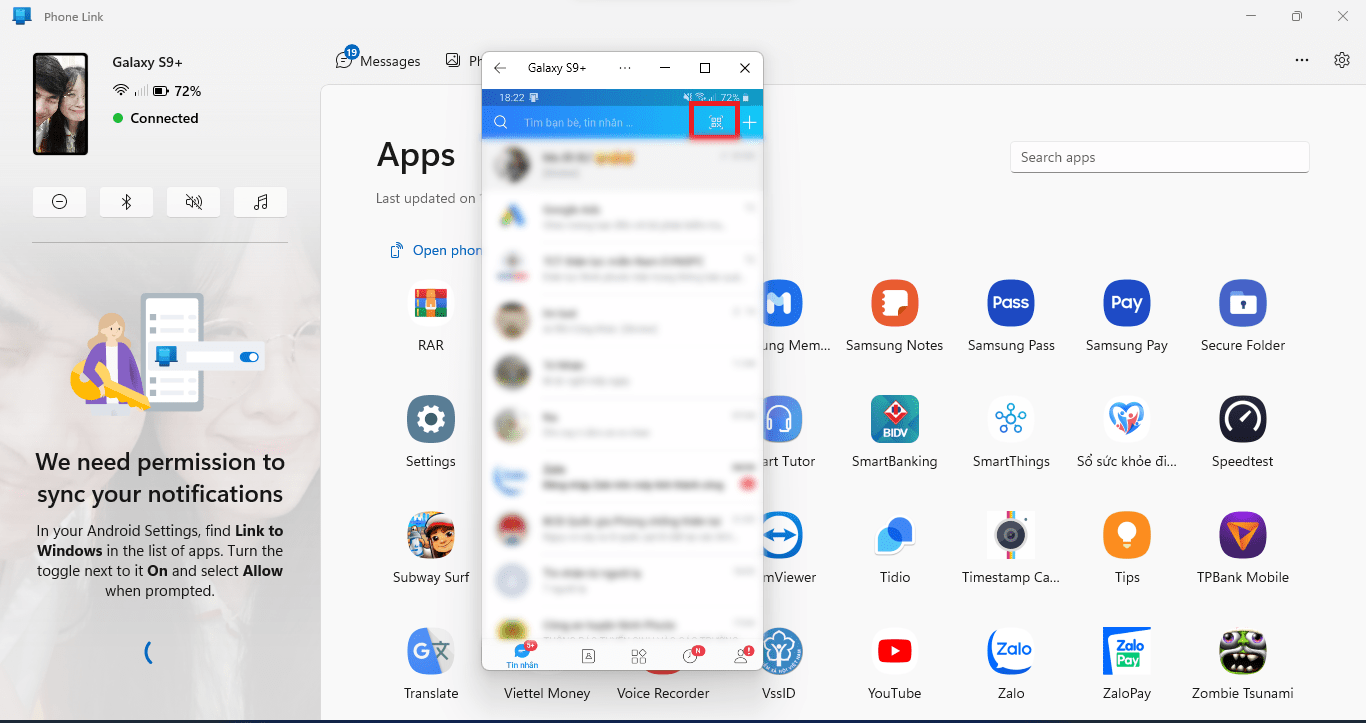Click the Voice Recorder label

(663, 693)
